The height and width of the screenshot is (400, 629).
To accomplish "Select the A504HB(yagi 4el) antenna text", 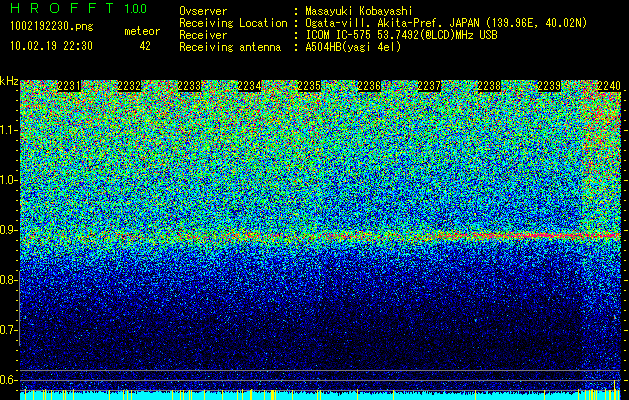I will 353,47.
